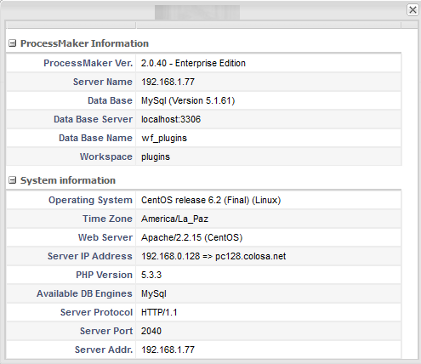
Task: Click the Server Protocol label
Action: (x=96, y=312)
